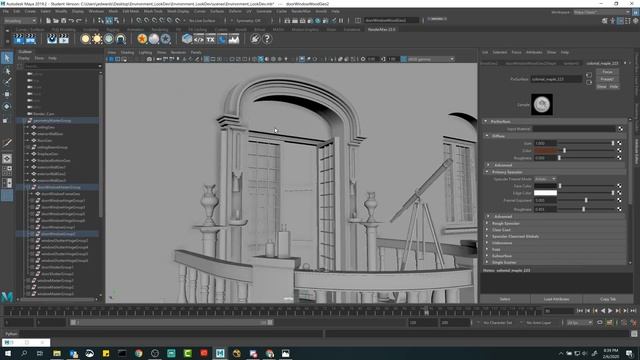Image resolution: width=640 pixels, height=360 pixels.
Task: Click the Select button at panel bottom
Action: pos(505,299)
